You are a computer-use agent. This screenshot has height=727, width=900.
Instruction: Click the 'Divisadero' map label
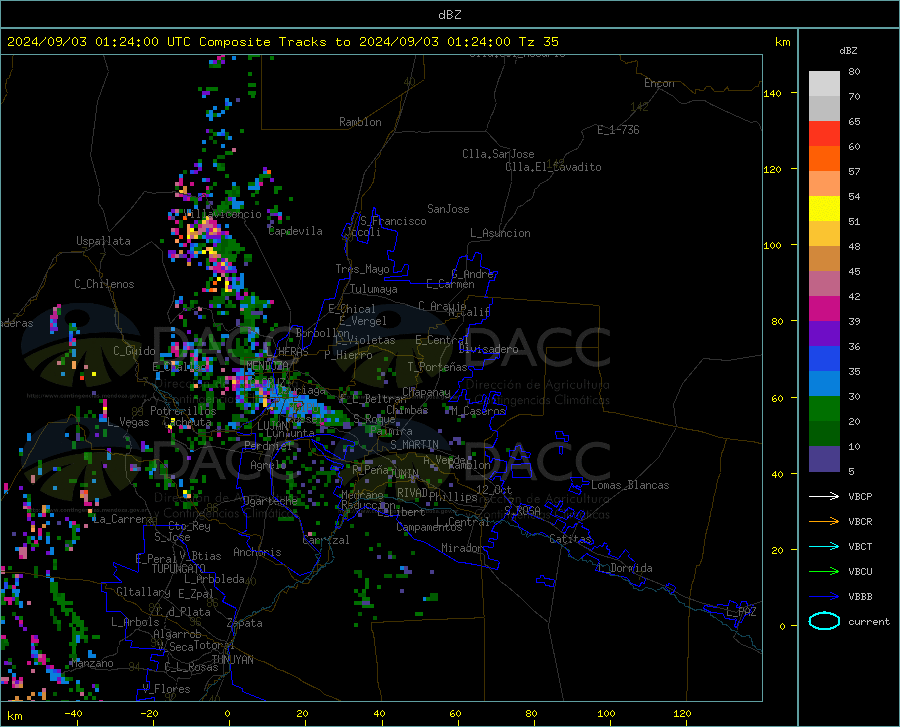coord(488,349)
